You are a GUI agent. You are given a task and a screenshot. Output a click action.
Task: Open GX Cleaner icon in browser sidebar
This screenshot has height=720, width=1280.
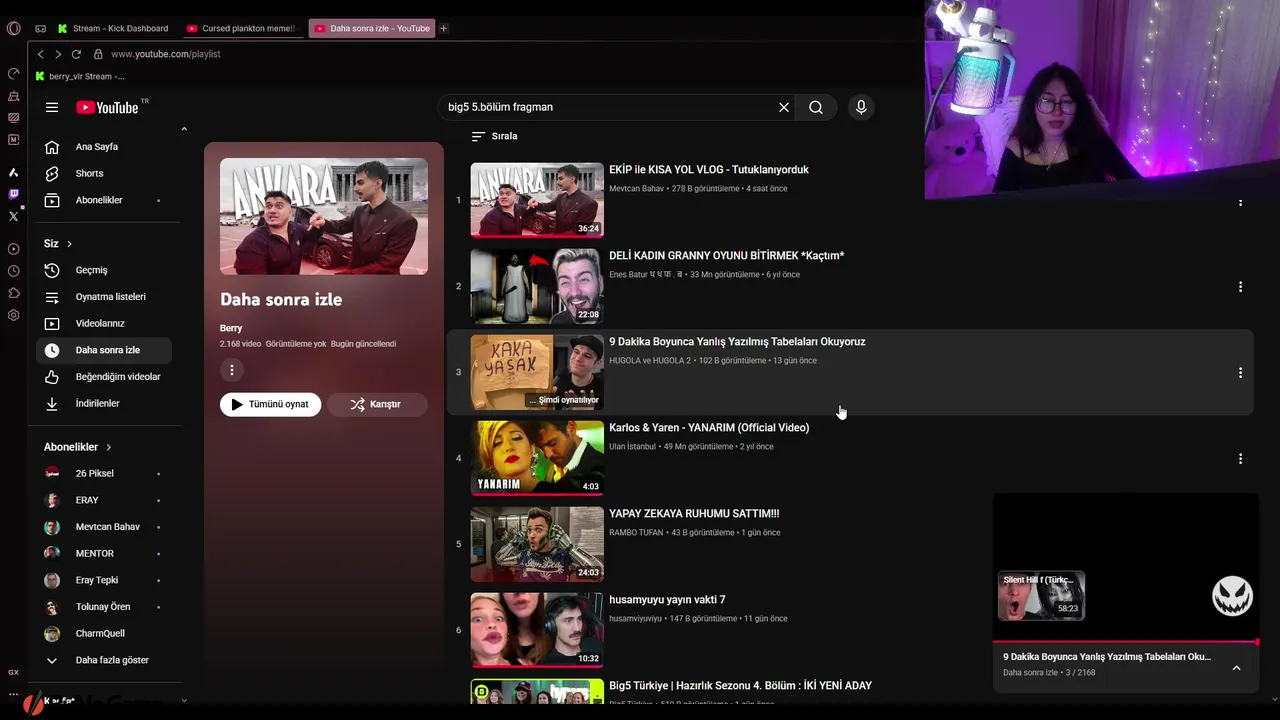point(13,96)
